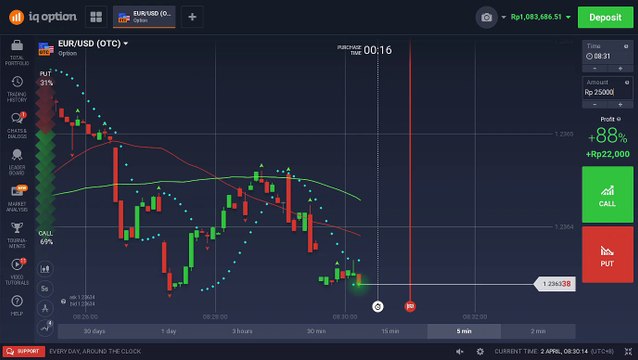Viewport: 638px width, 360px height.
Task: Select the 5 min timeframe
Action: point(464,331)
